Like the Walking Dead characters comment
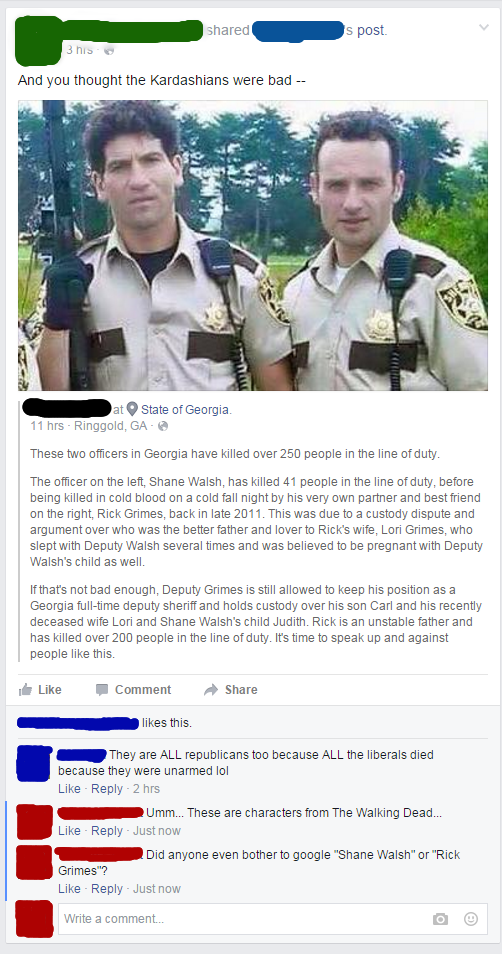The height and width of the screenshot is (954, 502). click(x=69, y=830)
